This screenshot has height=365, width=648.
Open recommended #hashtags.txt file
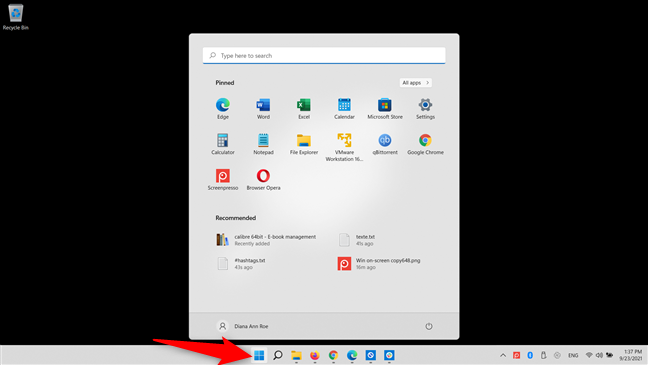tap(241, 264)
